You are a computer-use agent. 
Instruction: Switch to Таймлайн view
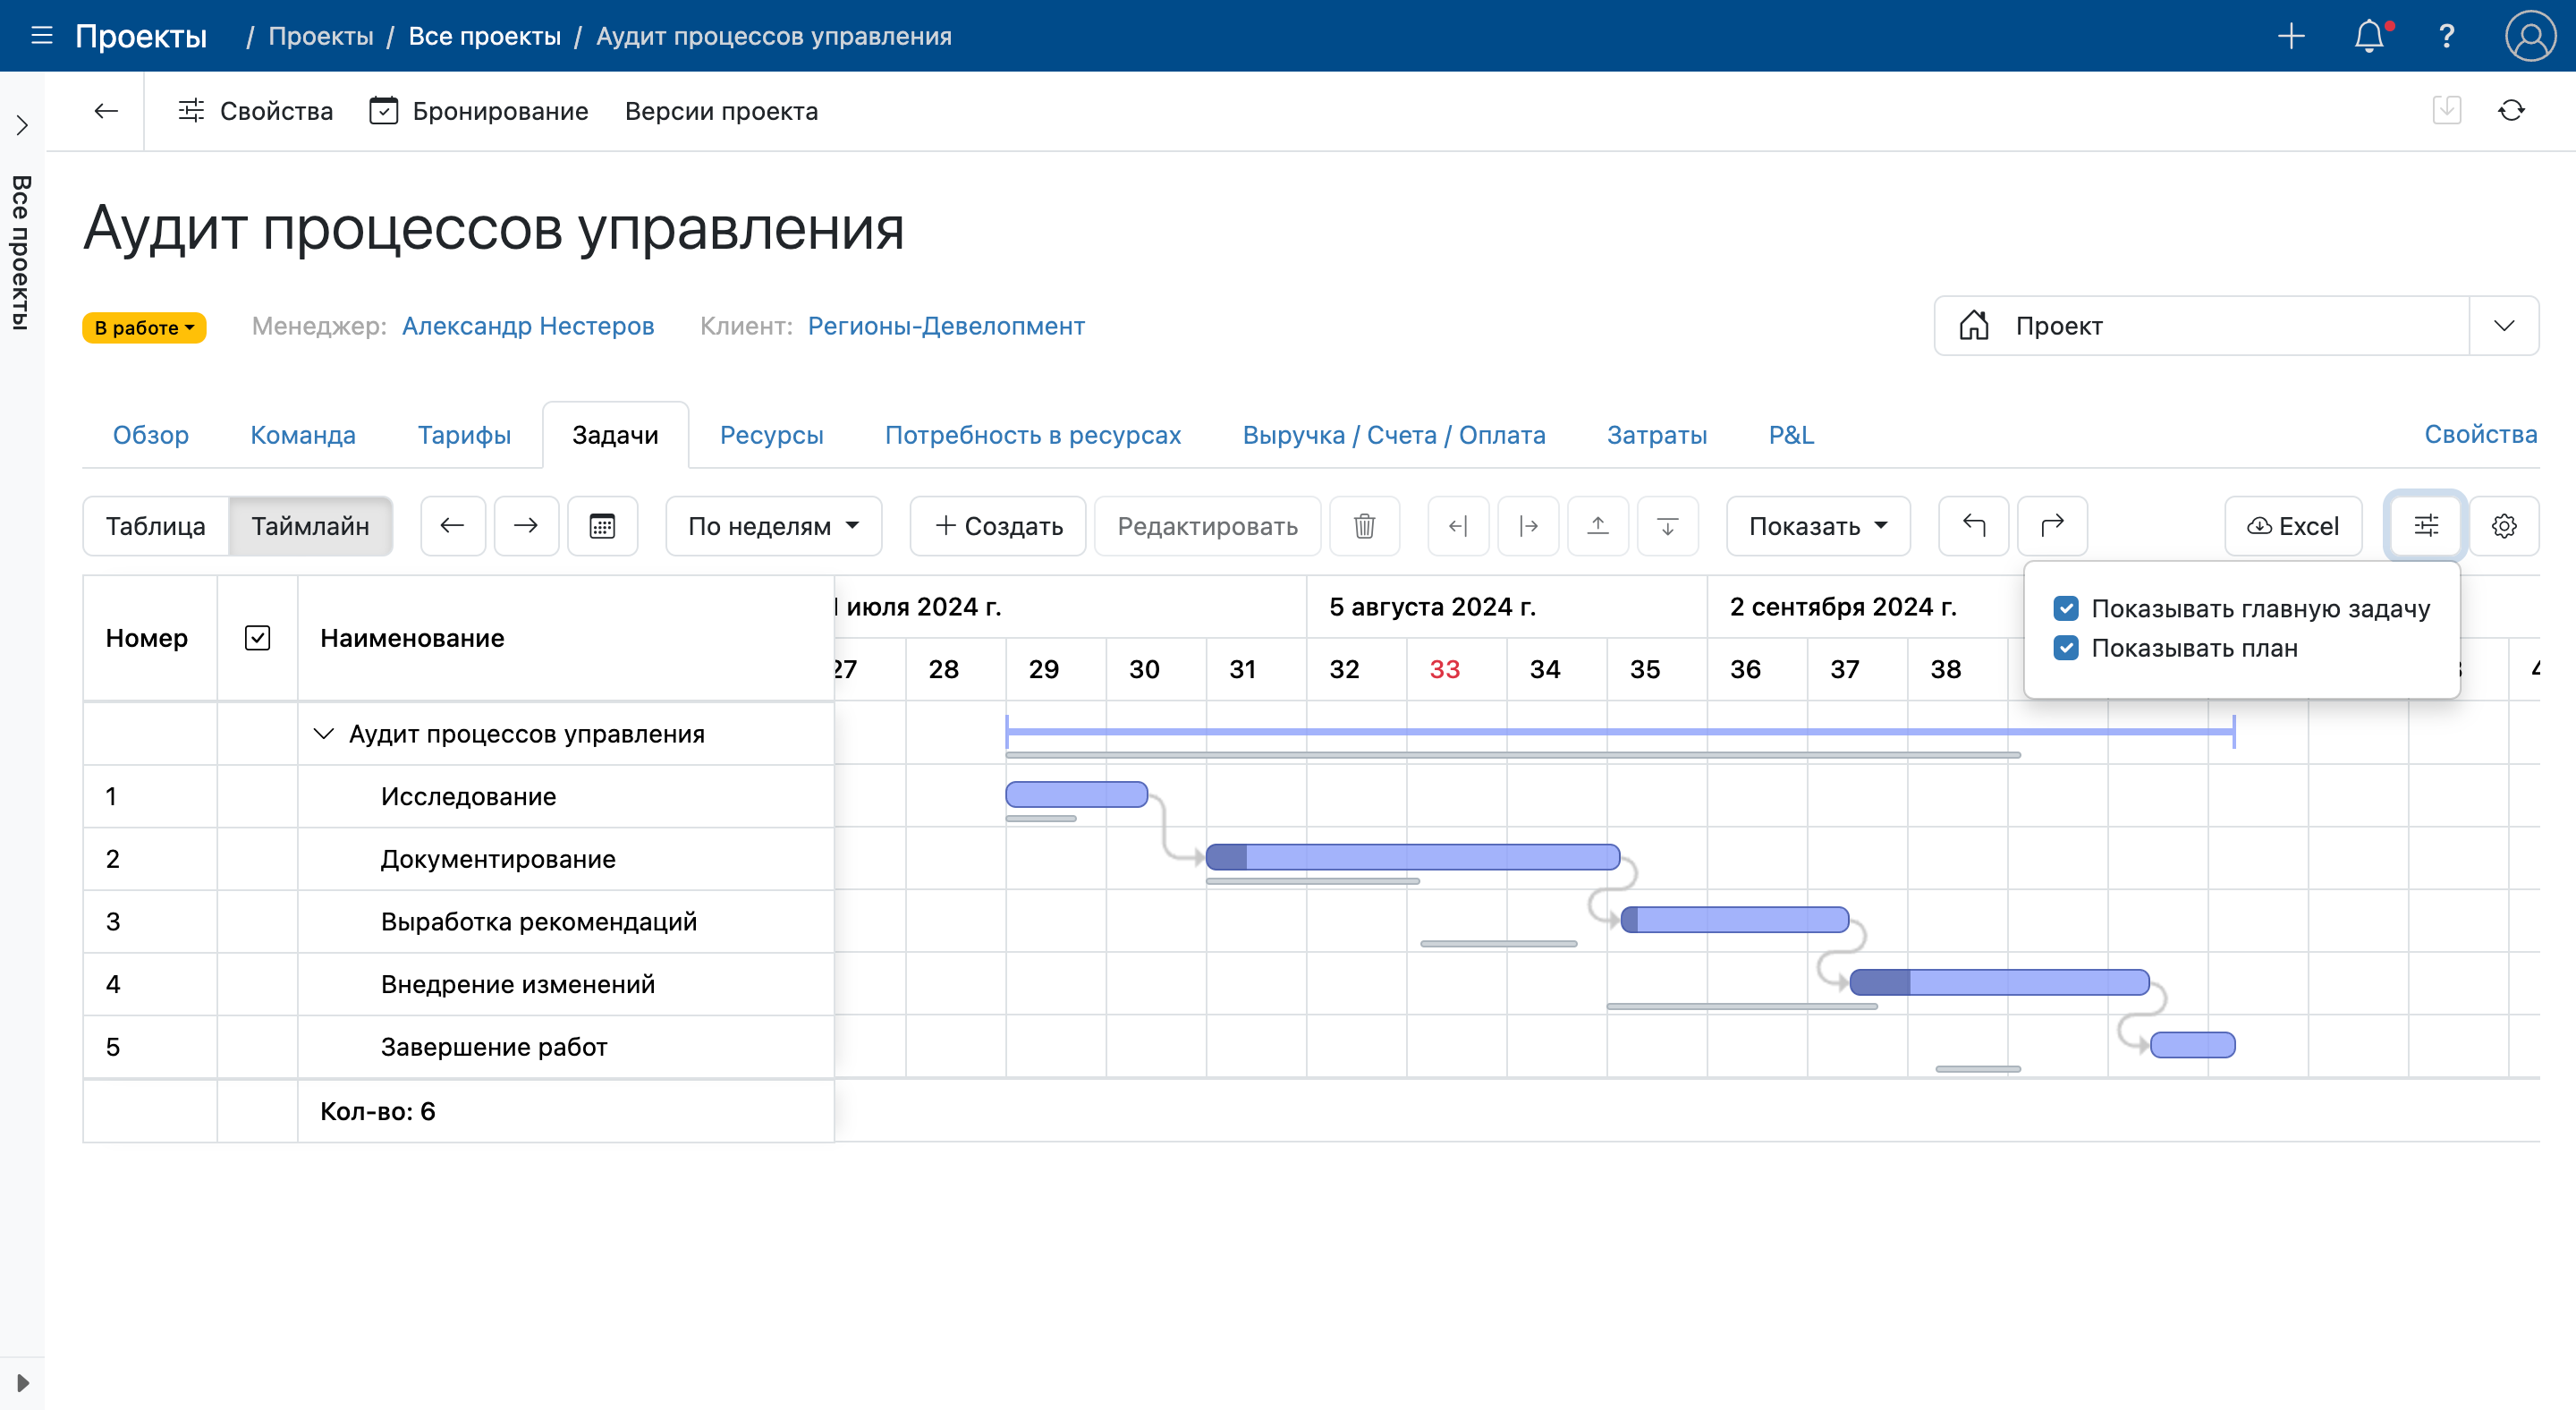click(310, 526)
